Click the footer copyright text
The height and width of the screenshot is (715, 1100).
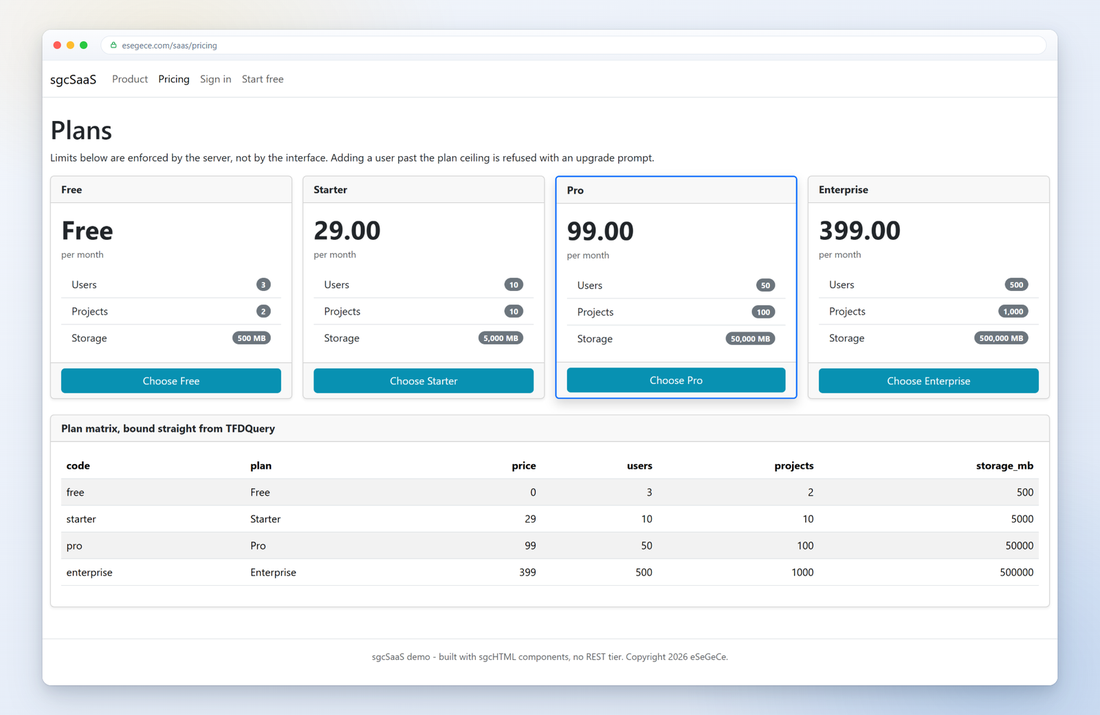point(550,657)
